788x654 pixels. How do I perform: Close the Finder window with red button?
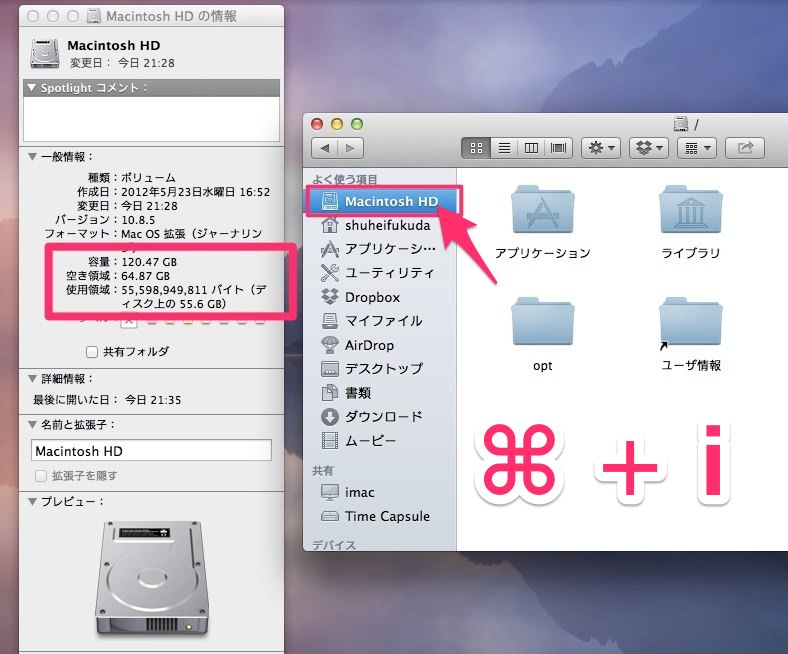[317, 124]
